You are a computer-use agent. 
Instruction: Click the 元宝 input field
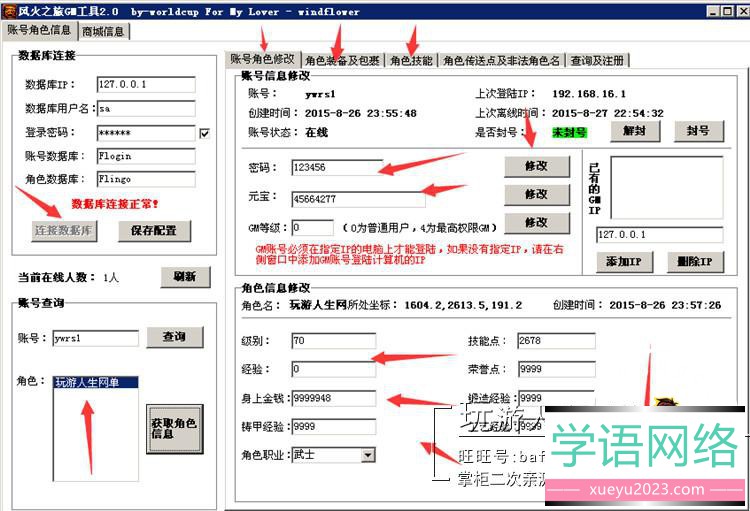tap(357, 199)
